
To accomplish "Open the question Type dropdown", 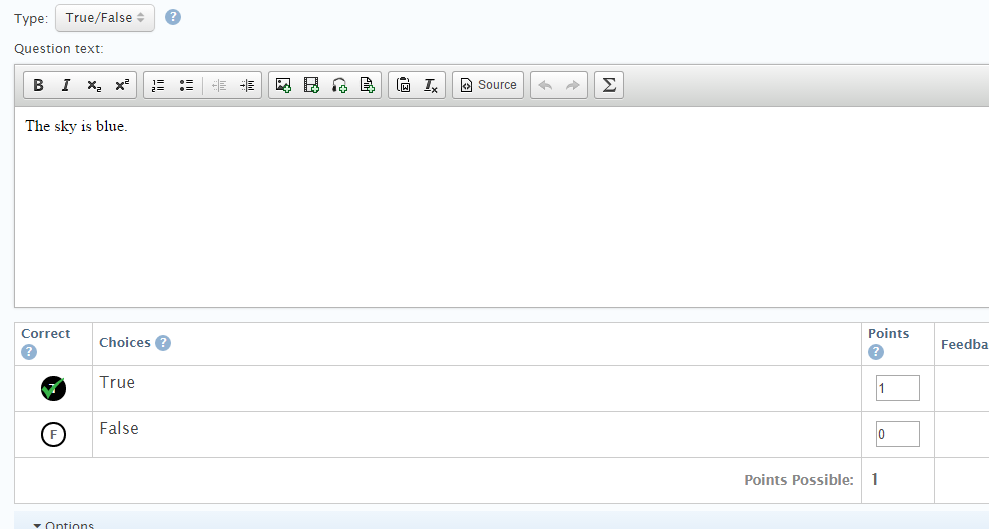I will 105,18.
